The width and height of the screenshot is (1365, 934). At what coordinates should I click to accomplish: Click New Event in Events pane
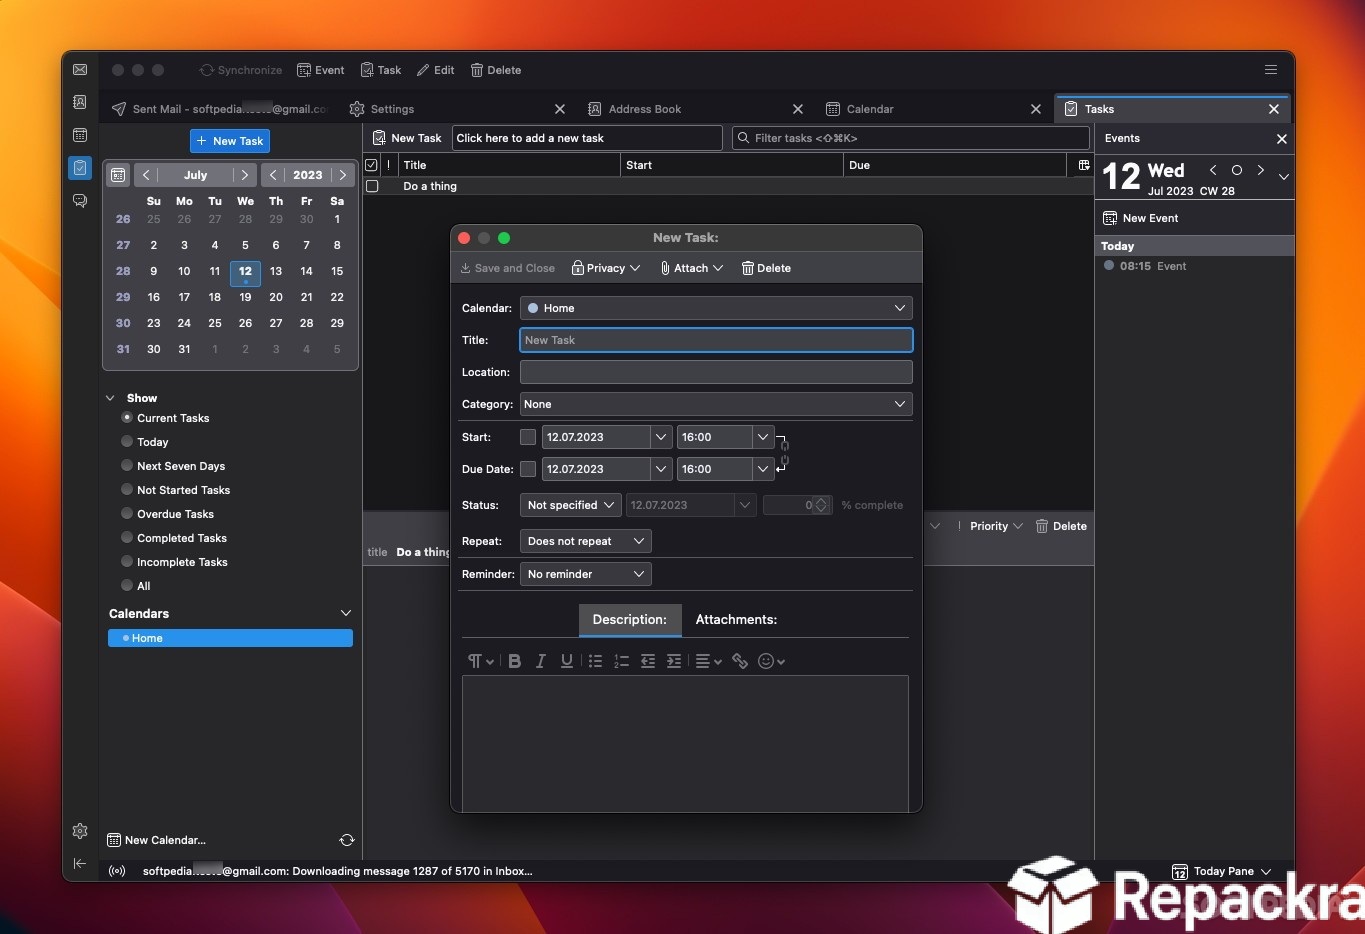click(1140, 218)
